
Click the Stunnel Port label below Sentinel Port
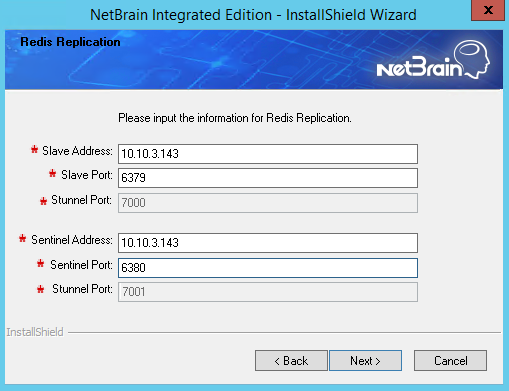coord(82,289)
